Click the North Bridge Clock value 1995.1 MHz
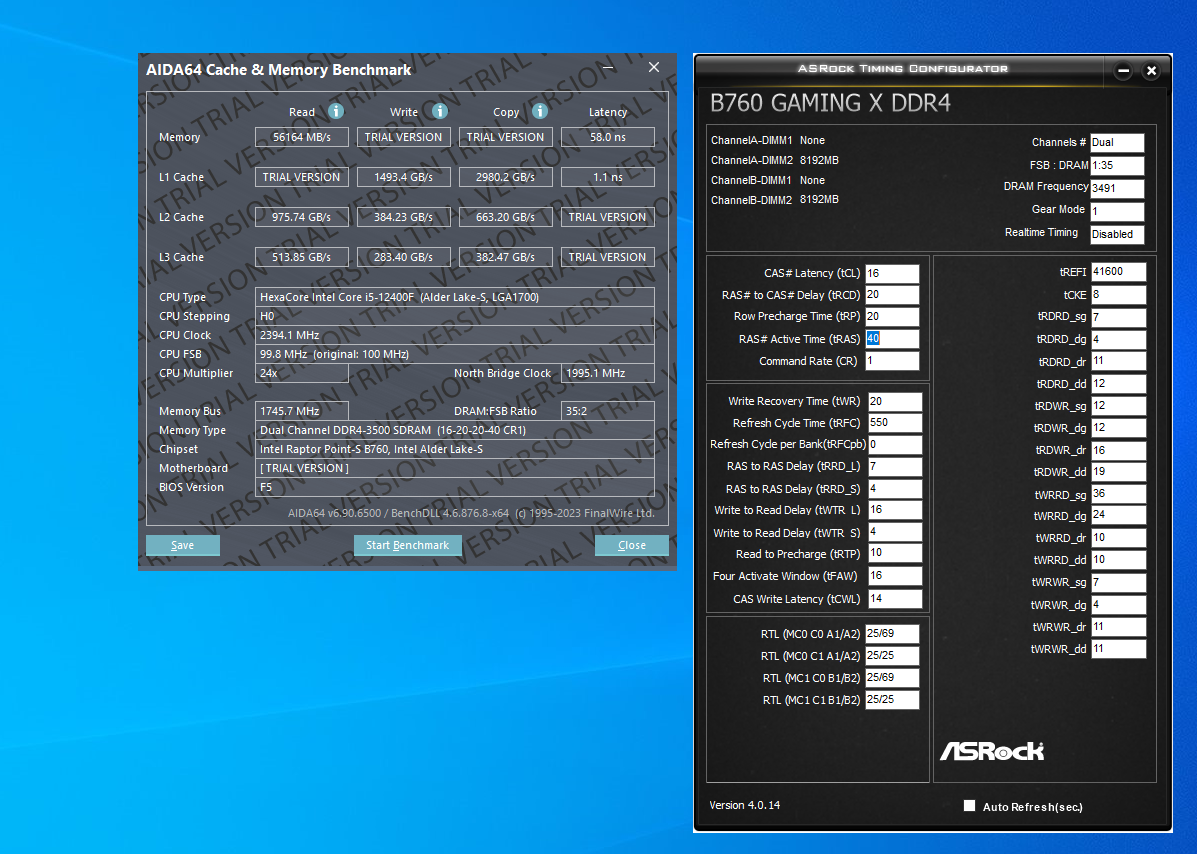 point(608,373)
